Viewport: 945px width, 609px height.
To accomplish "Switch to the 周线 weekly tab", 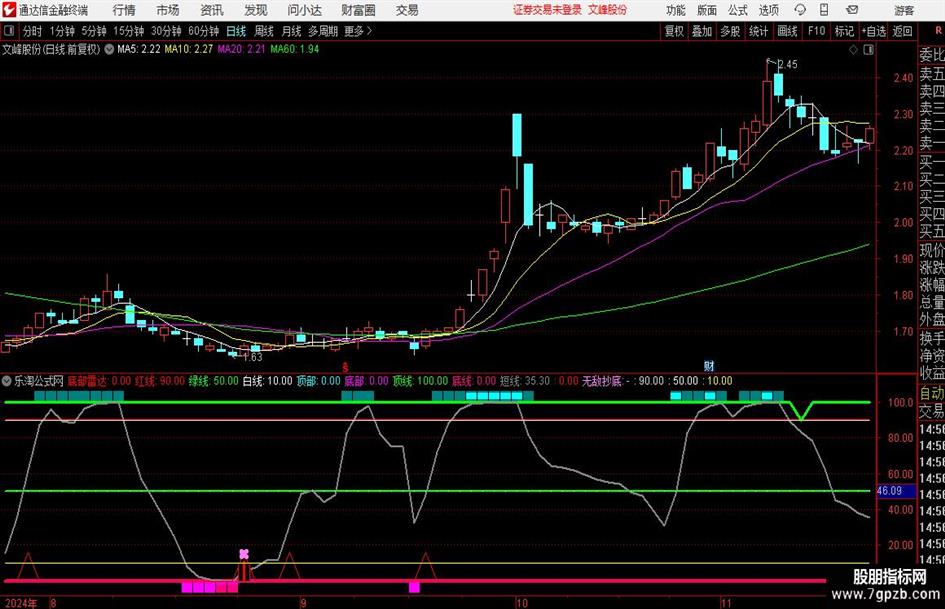I will [264, 31].
